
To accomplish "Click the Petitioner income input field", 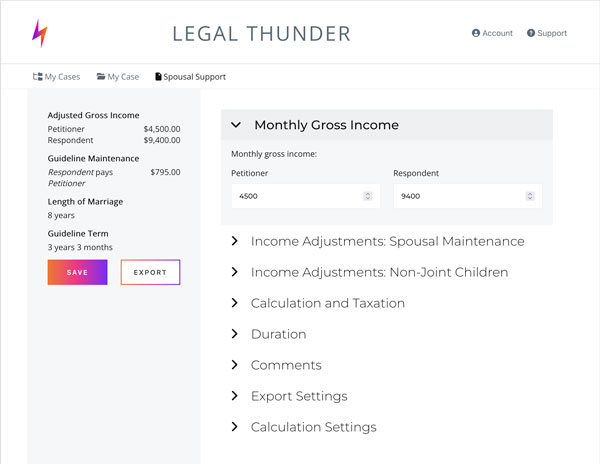I will pyautogui.click(x=295, y=196).
